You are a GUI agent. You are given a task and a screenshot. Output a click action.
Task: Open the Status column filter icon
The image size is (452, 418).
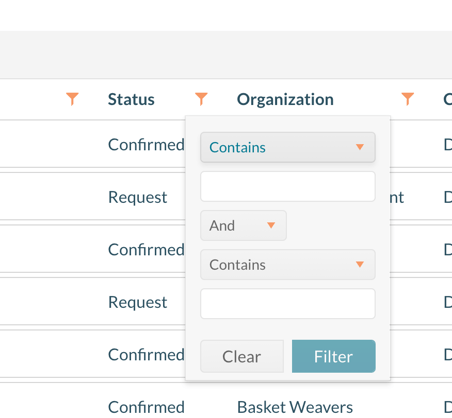(201, 99)
